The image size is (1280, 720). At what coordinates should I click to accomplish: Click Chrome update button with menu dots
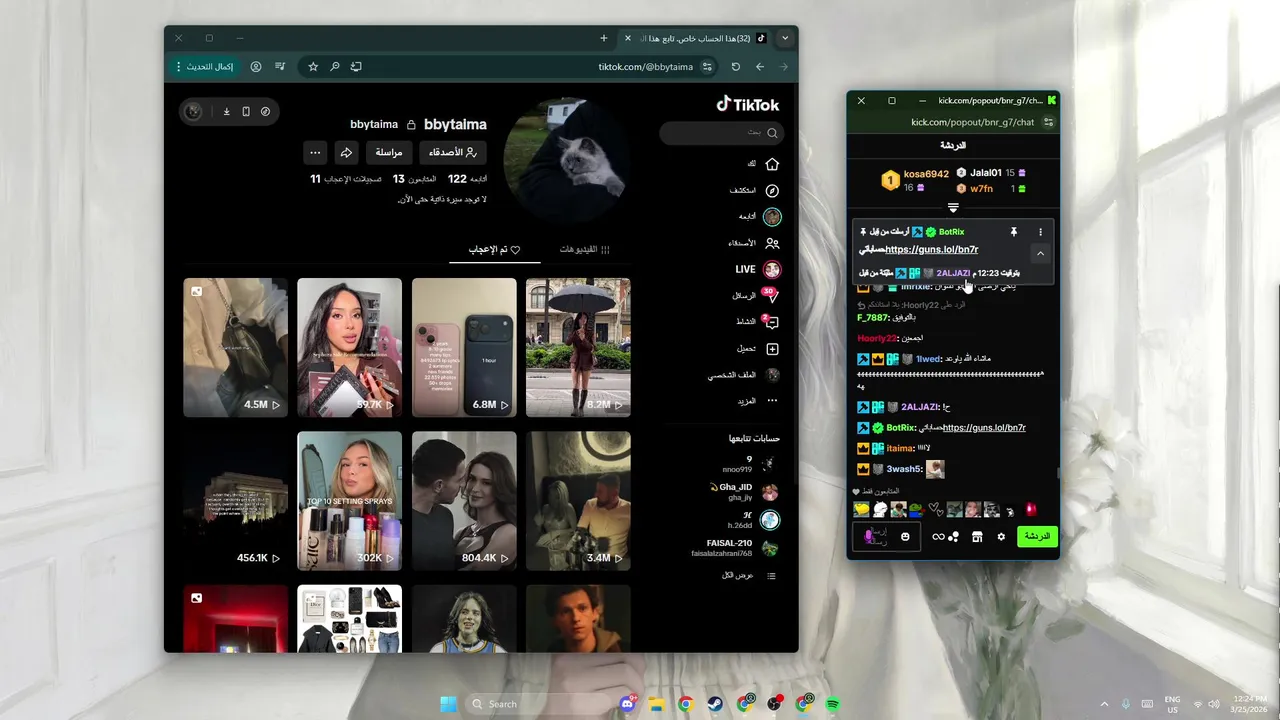[x=205, y=66]
